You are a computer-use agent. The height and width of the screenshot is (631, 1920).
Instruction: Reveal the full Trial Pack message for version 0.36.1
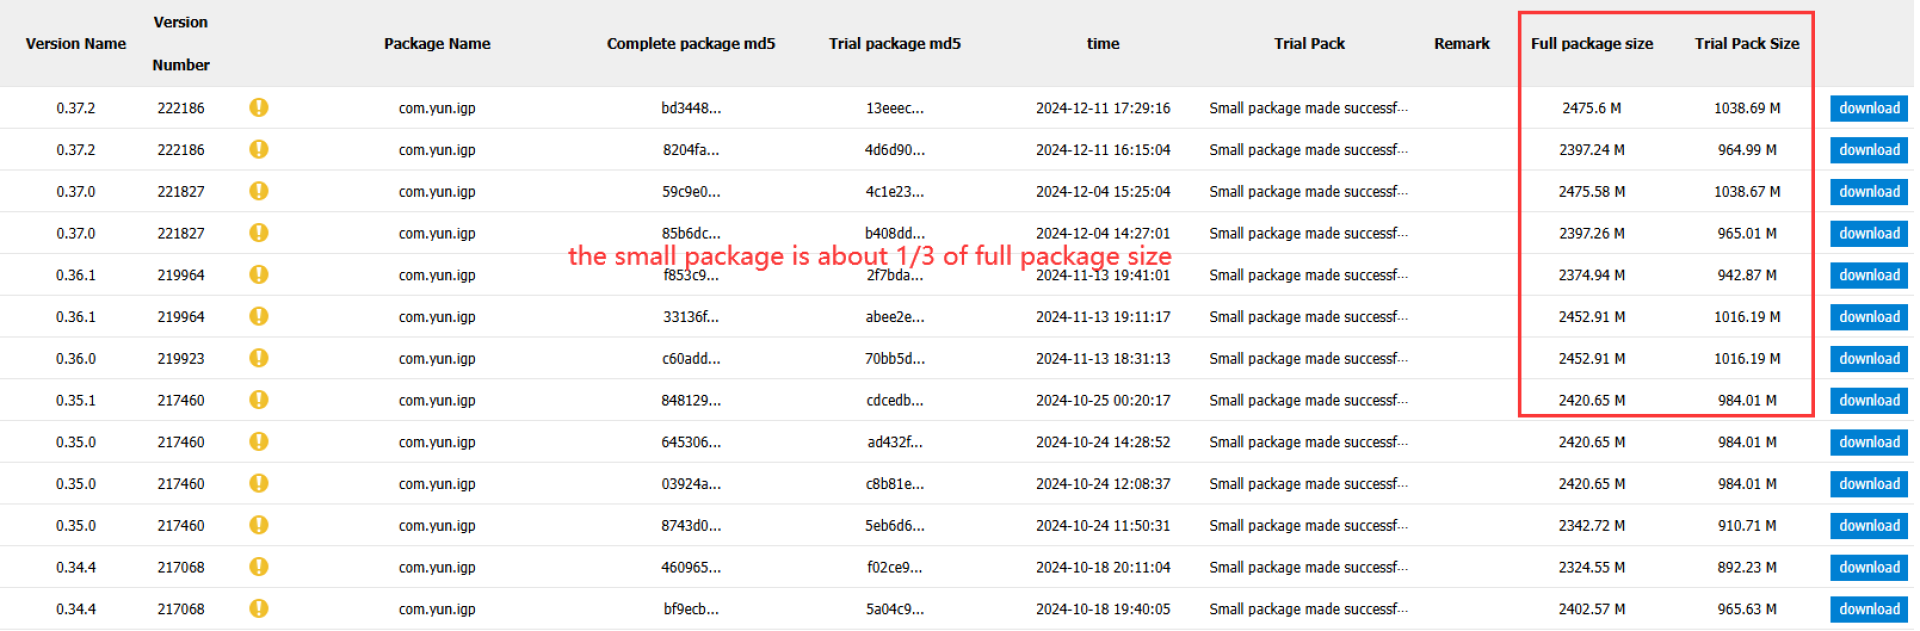(x=1309, y=275)
